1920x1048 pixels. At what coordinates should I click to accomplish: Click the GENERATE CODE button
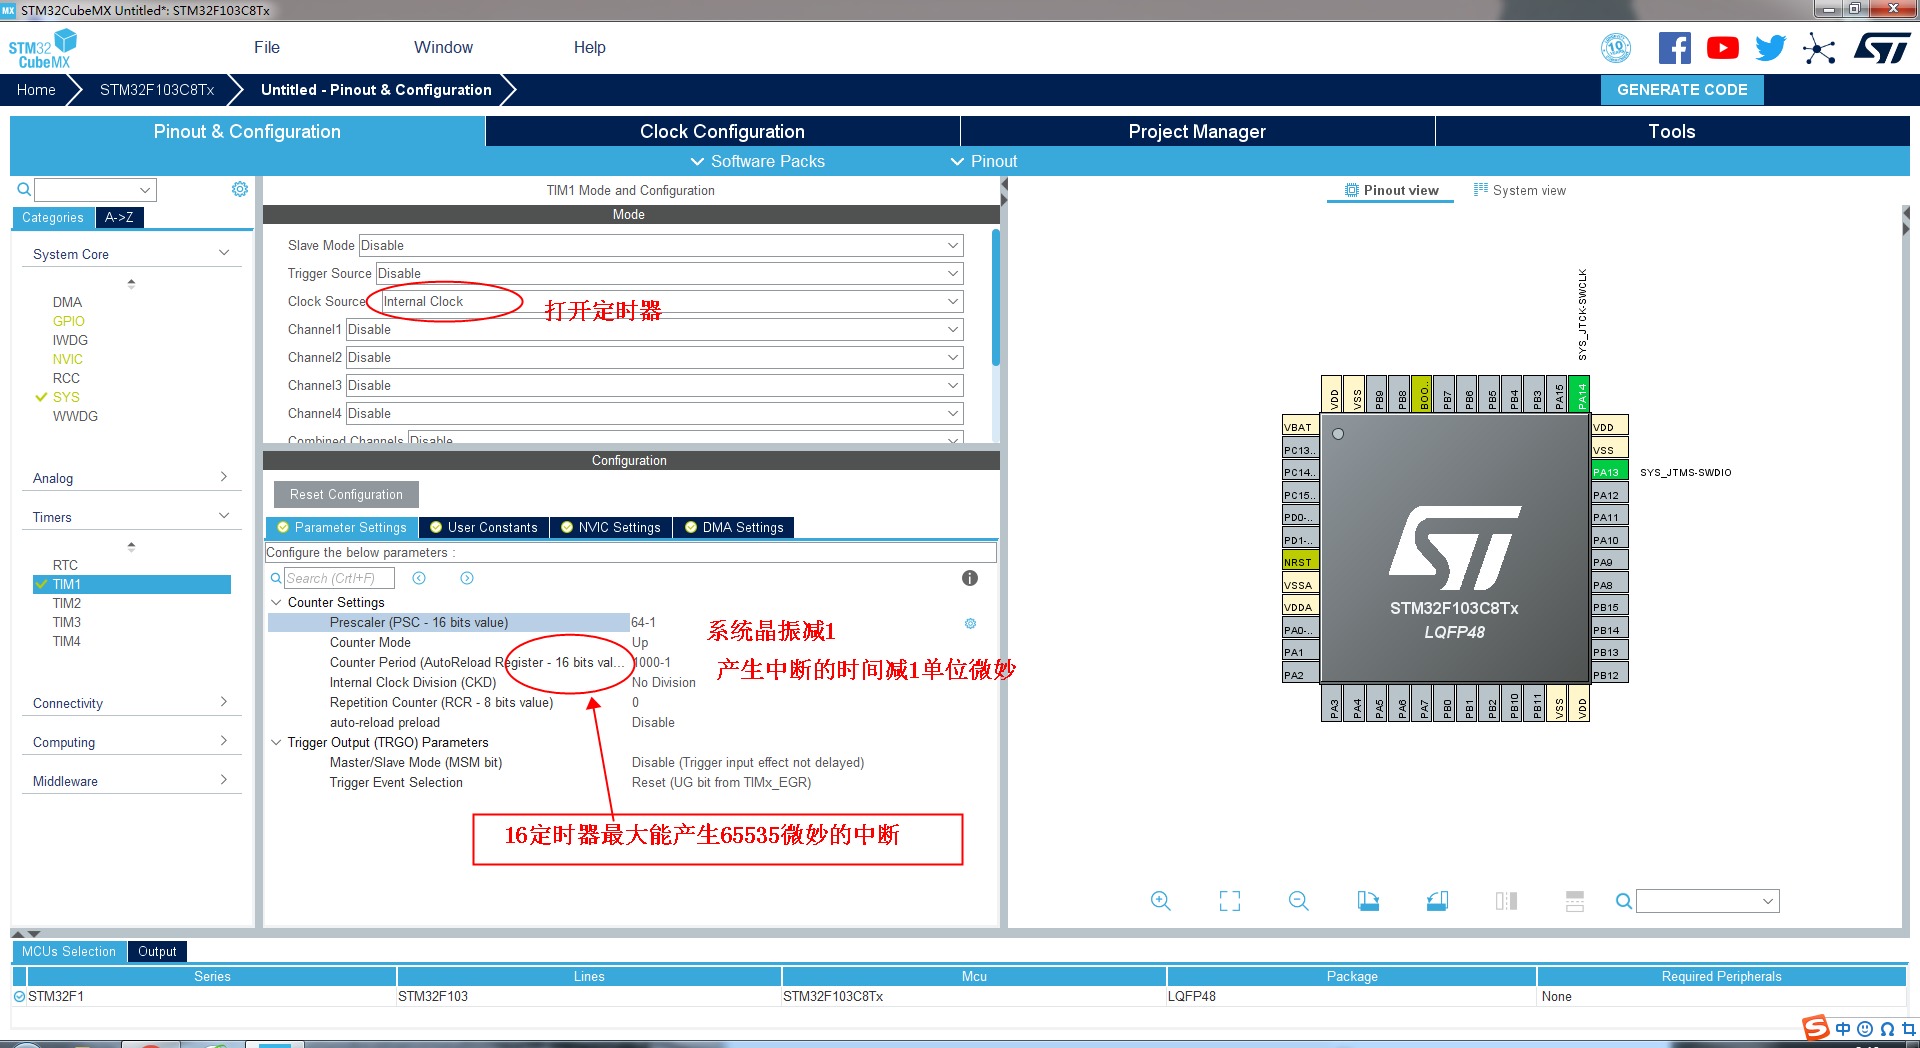(x=1682, y=89)
